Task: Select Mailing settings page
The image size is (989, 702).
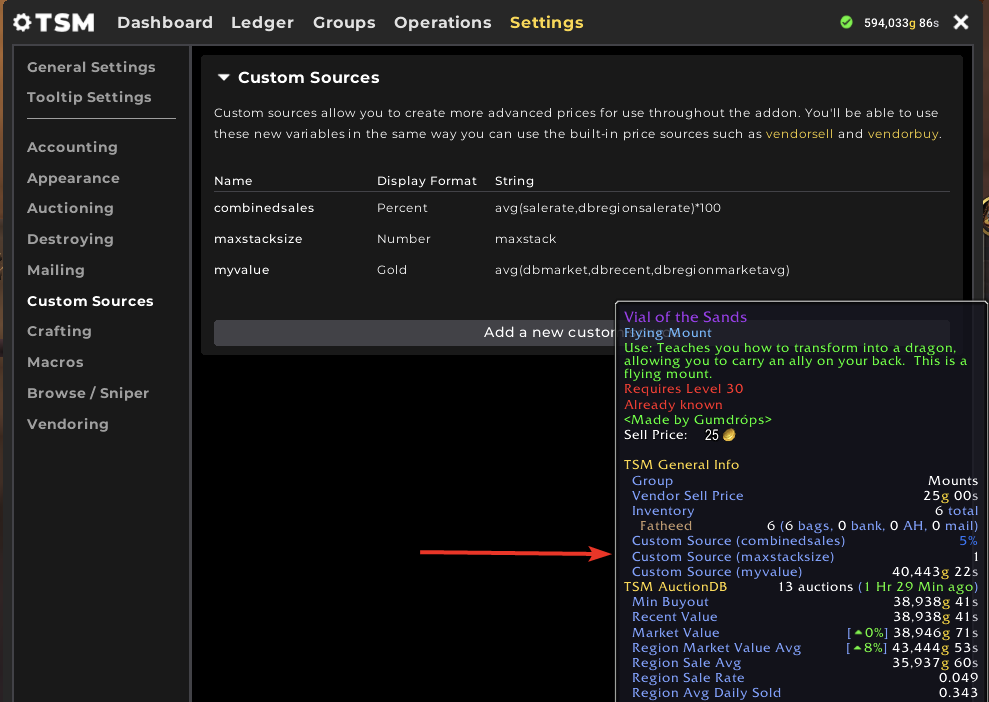Action: click(x=56, y=270)
